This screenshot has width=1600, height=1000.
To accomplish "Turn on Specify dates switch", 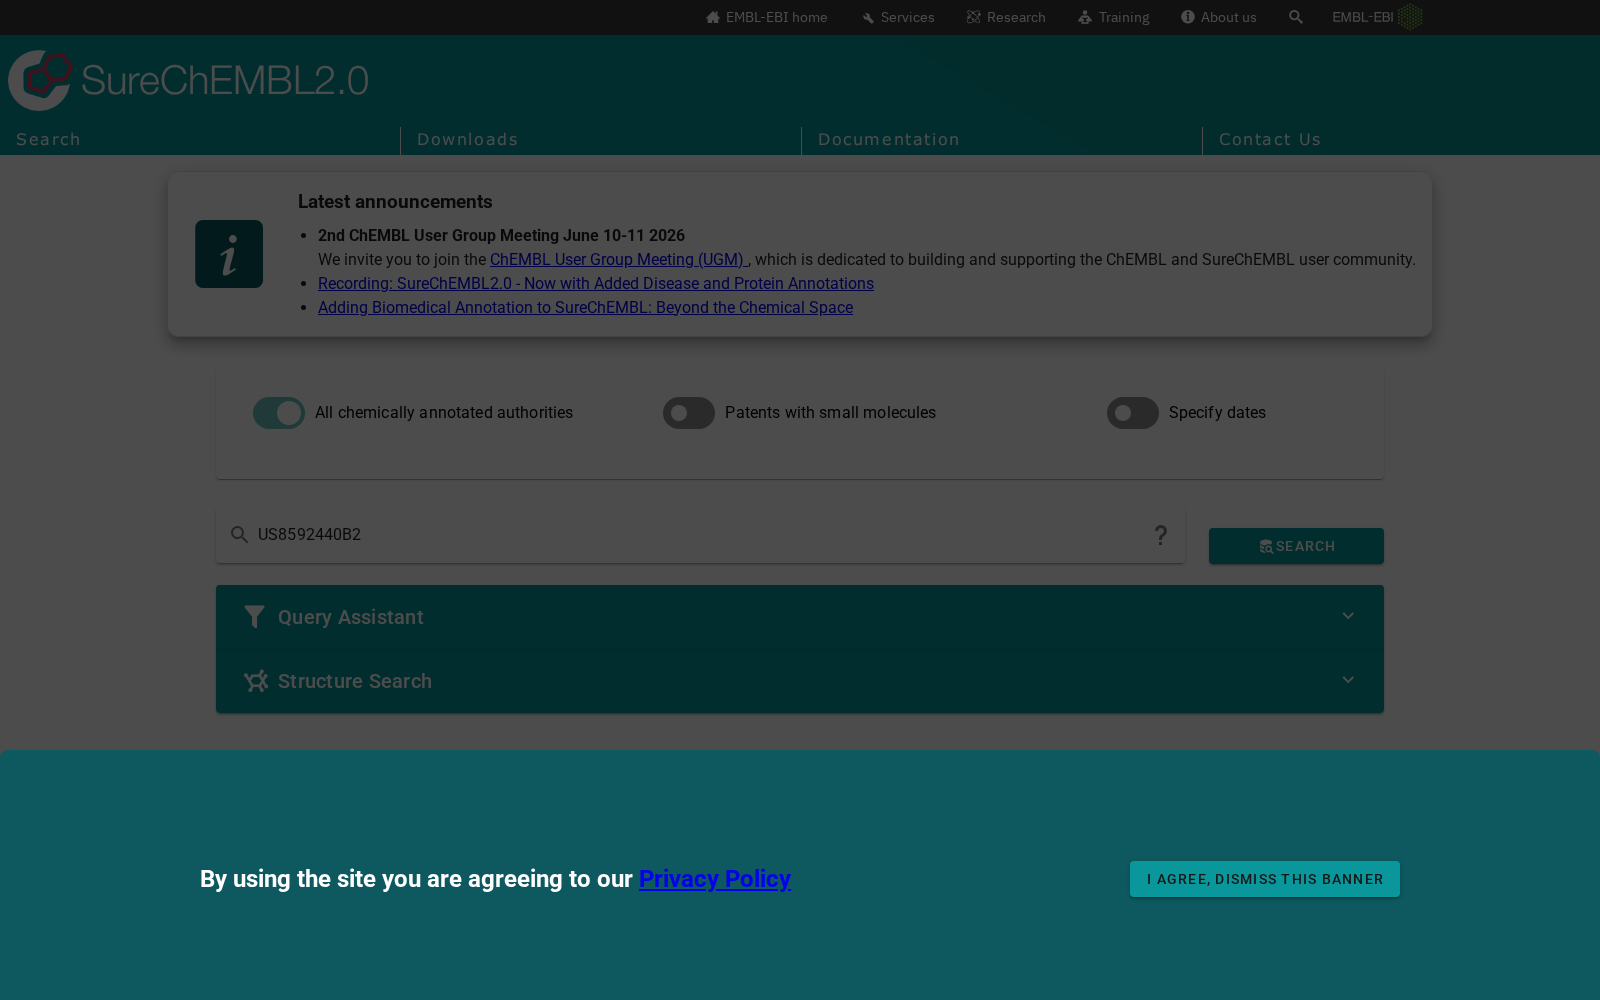I will pos(1133,413).
